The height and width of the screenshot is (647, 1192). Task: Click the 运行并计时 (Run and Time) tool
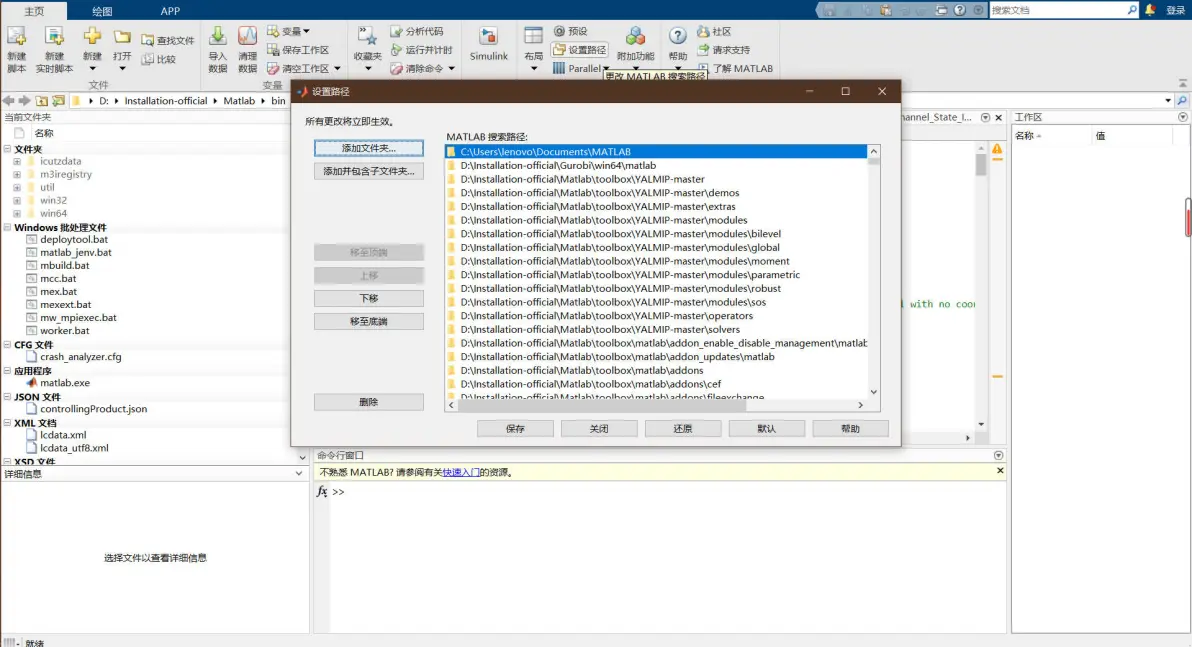[x=421, y=49]
